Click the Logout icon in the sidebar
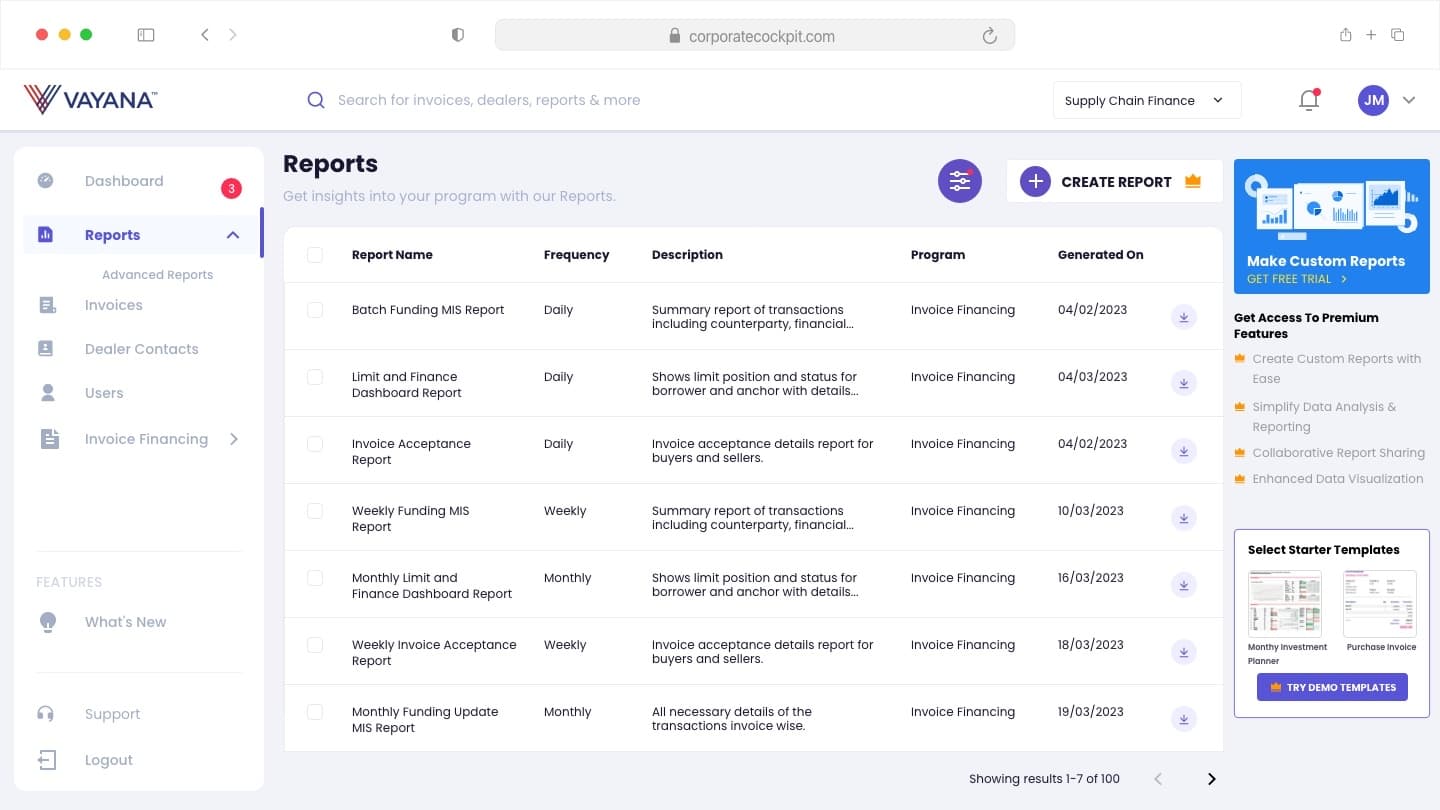1440x810 pixels. point(47,760)
